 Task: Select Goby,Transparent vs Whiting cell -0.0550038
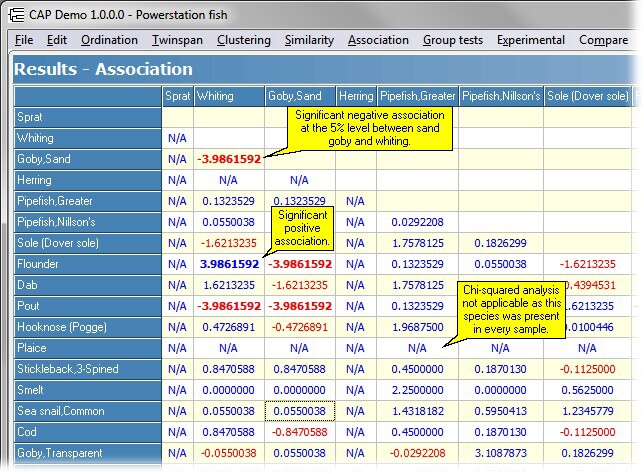click(x=229, y=453)
